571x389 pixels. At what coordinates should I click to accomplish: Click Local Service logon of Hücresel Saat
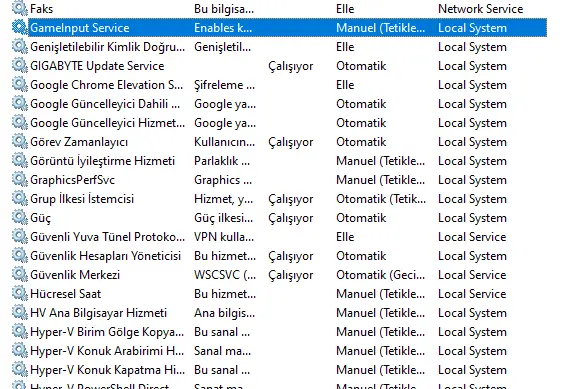pos(472,294)
